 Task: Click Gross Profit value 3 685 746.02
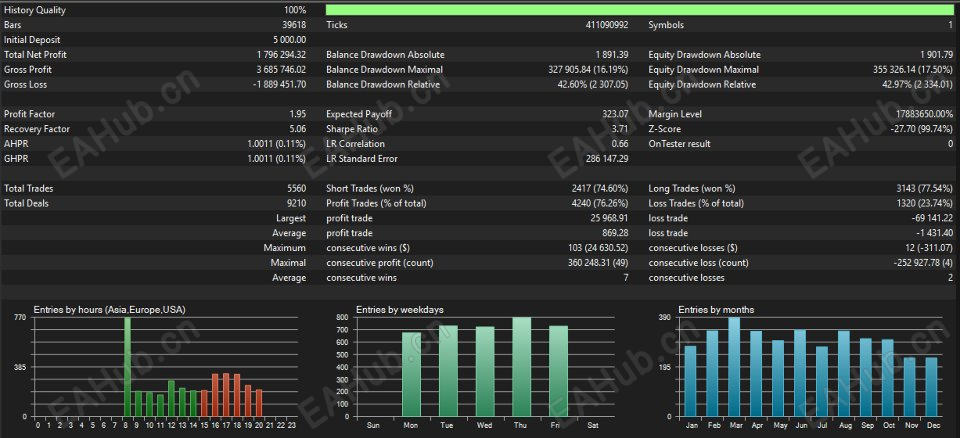coord(282,70)
